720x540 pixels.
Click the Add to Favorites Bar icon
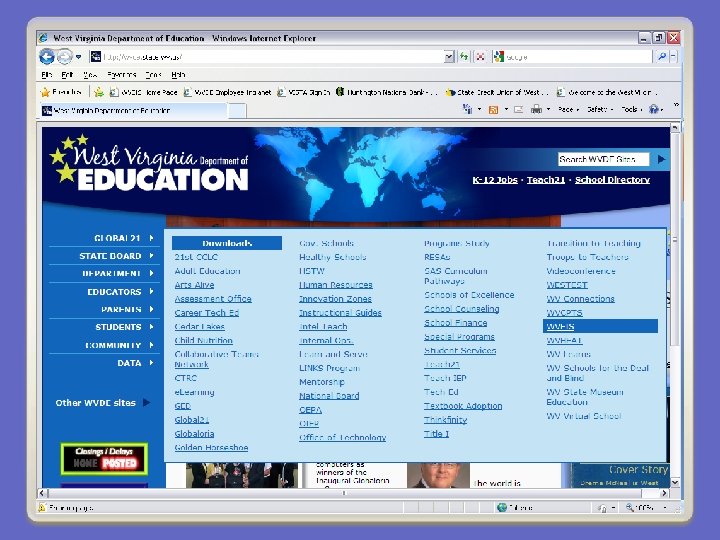click(x=99, y=92)
